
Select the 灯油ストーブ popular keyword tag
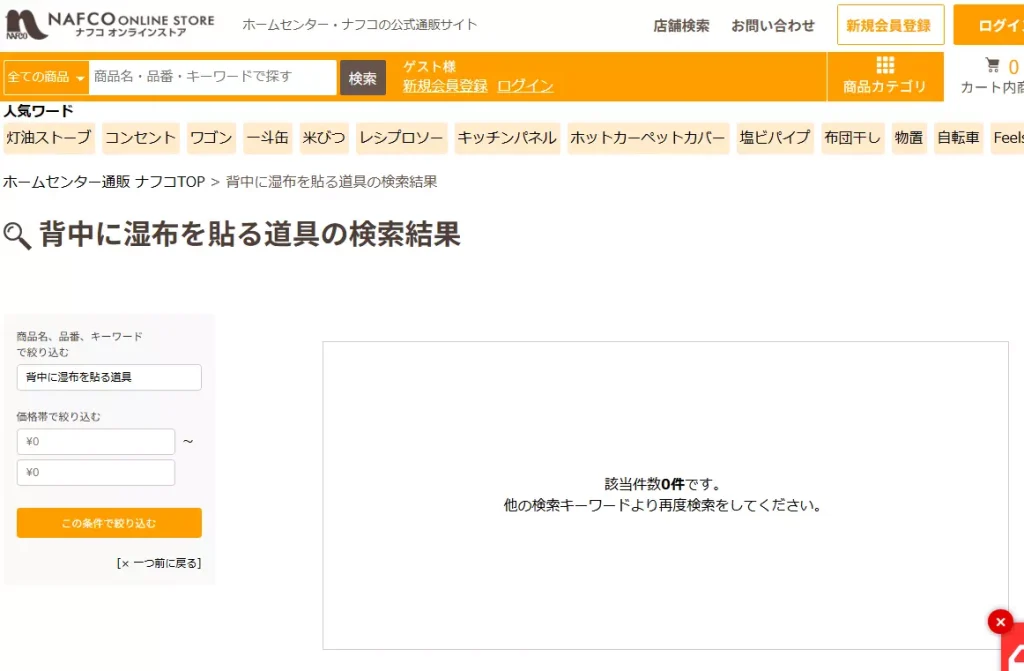pos(48,138)
